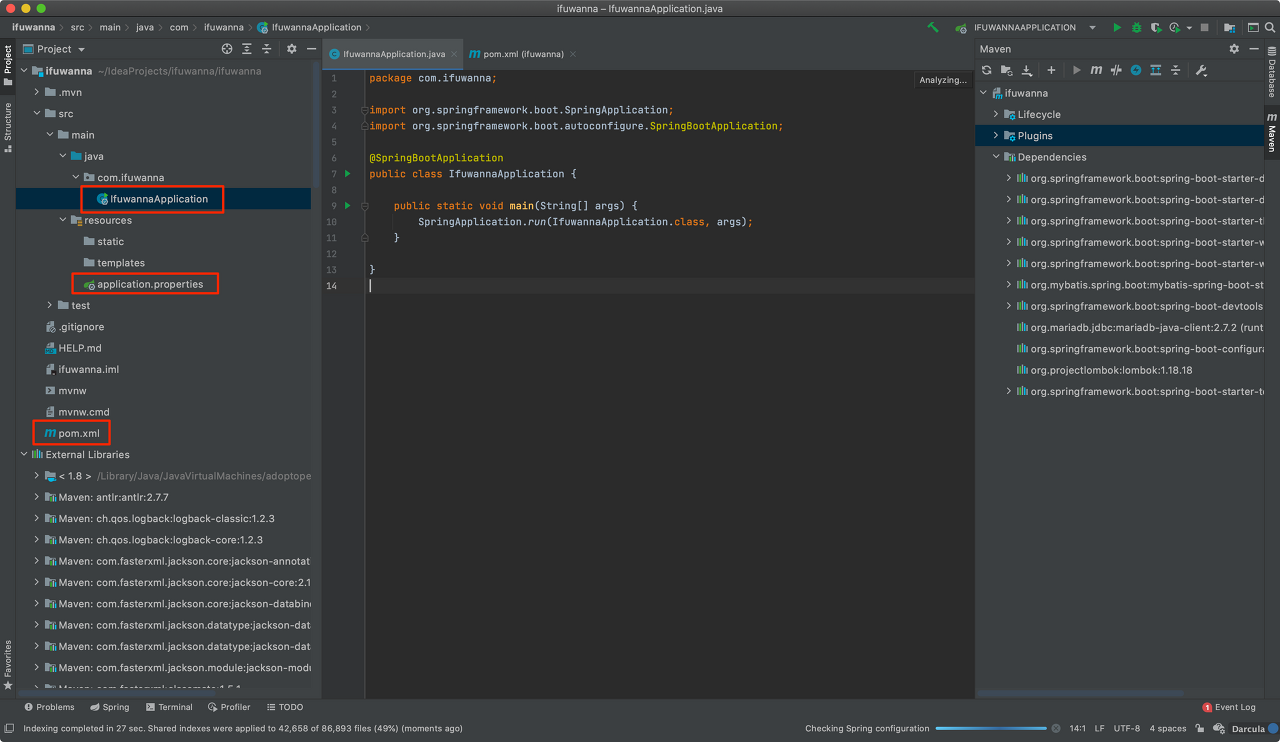This screenshot has height=742, width=1280.
Task: Expand all in Project panel
Action: [x=247, y=49]
